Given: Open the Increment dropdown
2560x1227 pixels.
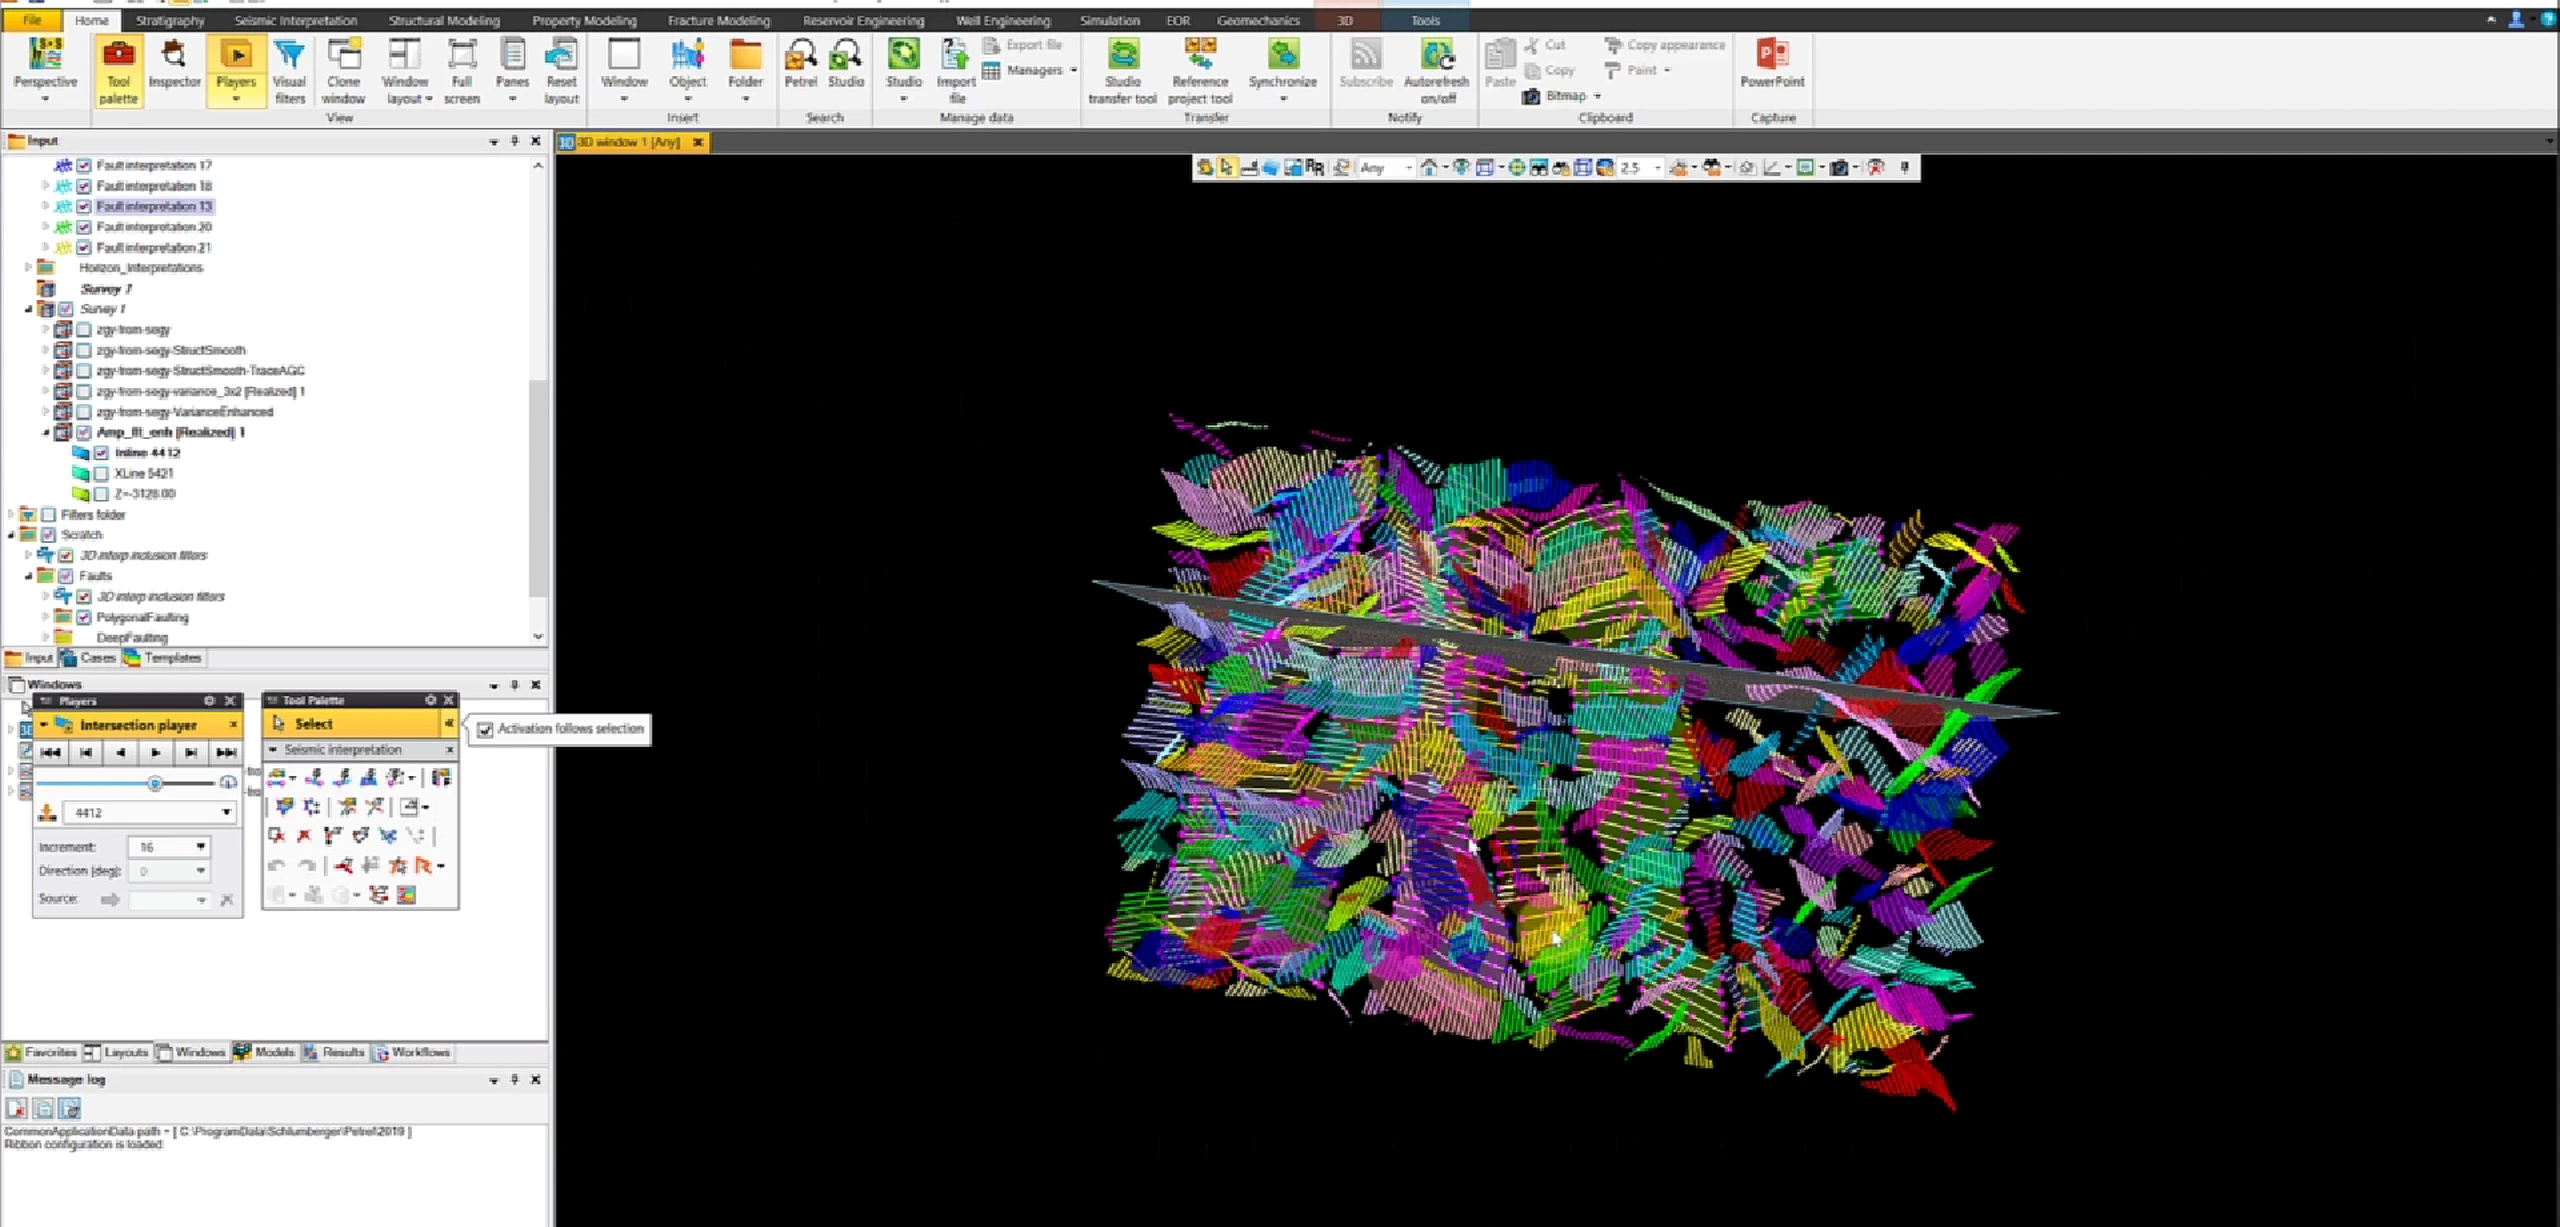Looking at the screenshot, I should tap(200, 847).
